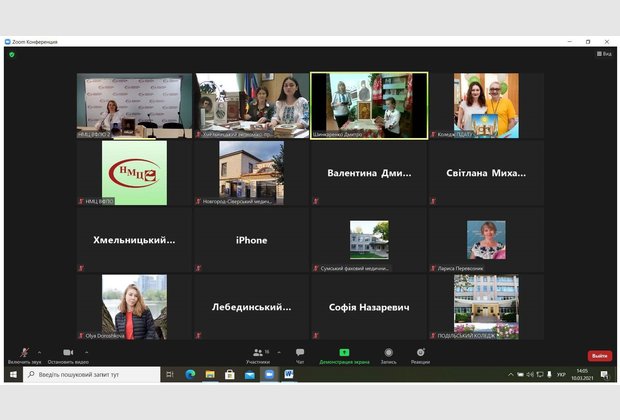Unmute microphone with Включить звук button

[x=25, y=355]
